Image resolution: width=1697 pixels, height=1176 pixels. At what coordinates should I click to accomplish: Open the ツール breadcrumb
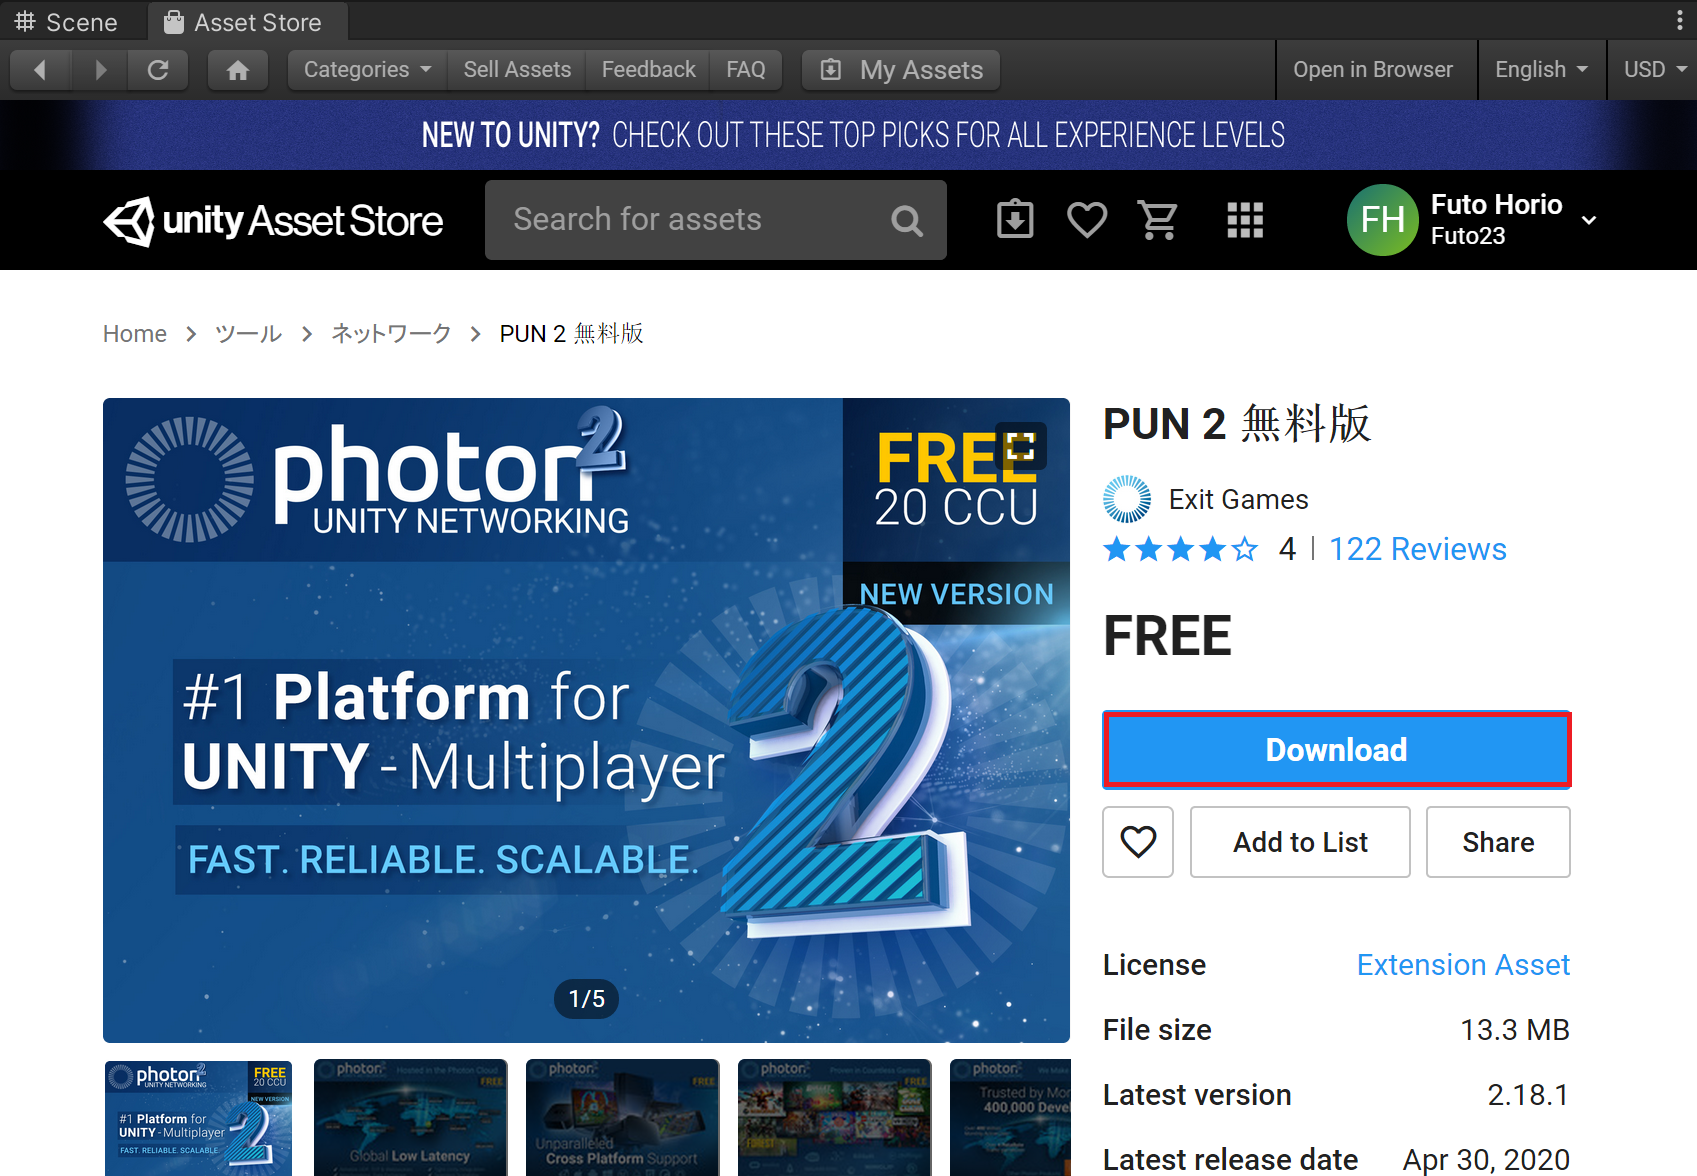click(x=249, y=334)
